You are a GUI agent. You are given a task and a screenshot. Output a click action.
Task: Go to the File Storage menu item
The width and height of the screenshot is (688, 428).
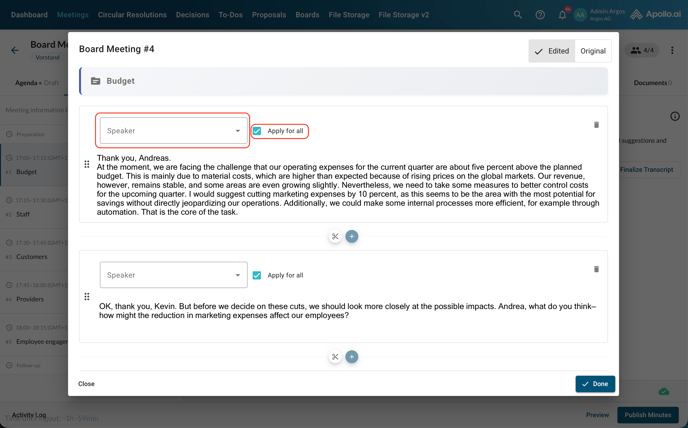348,15
